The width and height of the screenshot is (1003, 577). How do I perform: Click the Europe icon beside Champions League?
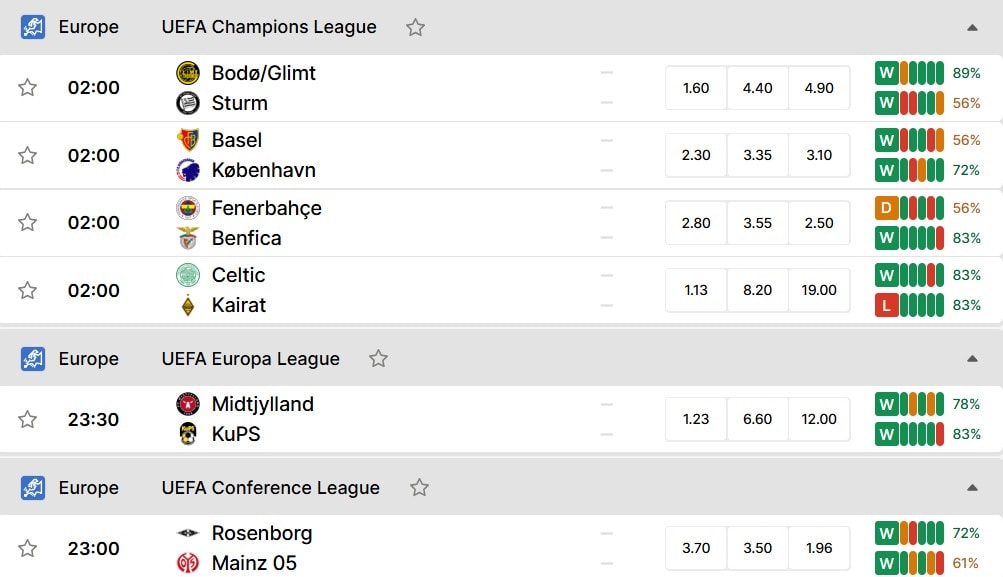click(x=33, y=27)
